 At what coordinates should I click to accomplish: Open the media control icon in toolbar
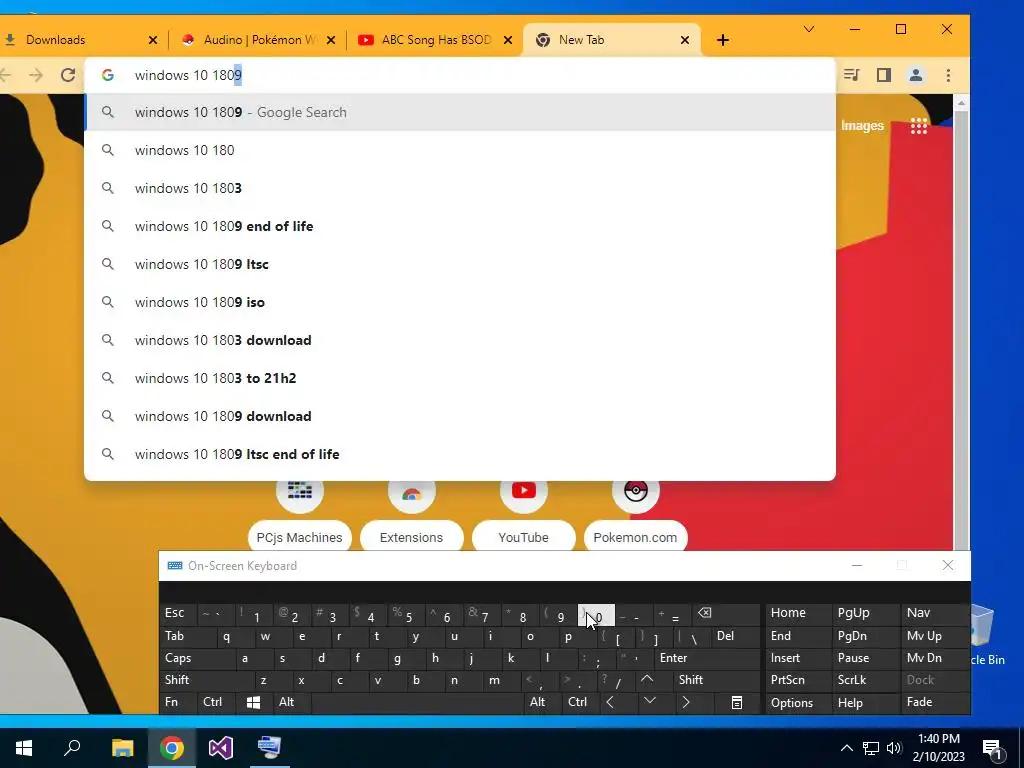[851, 75]
